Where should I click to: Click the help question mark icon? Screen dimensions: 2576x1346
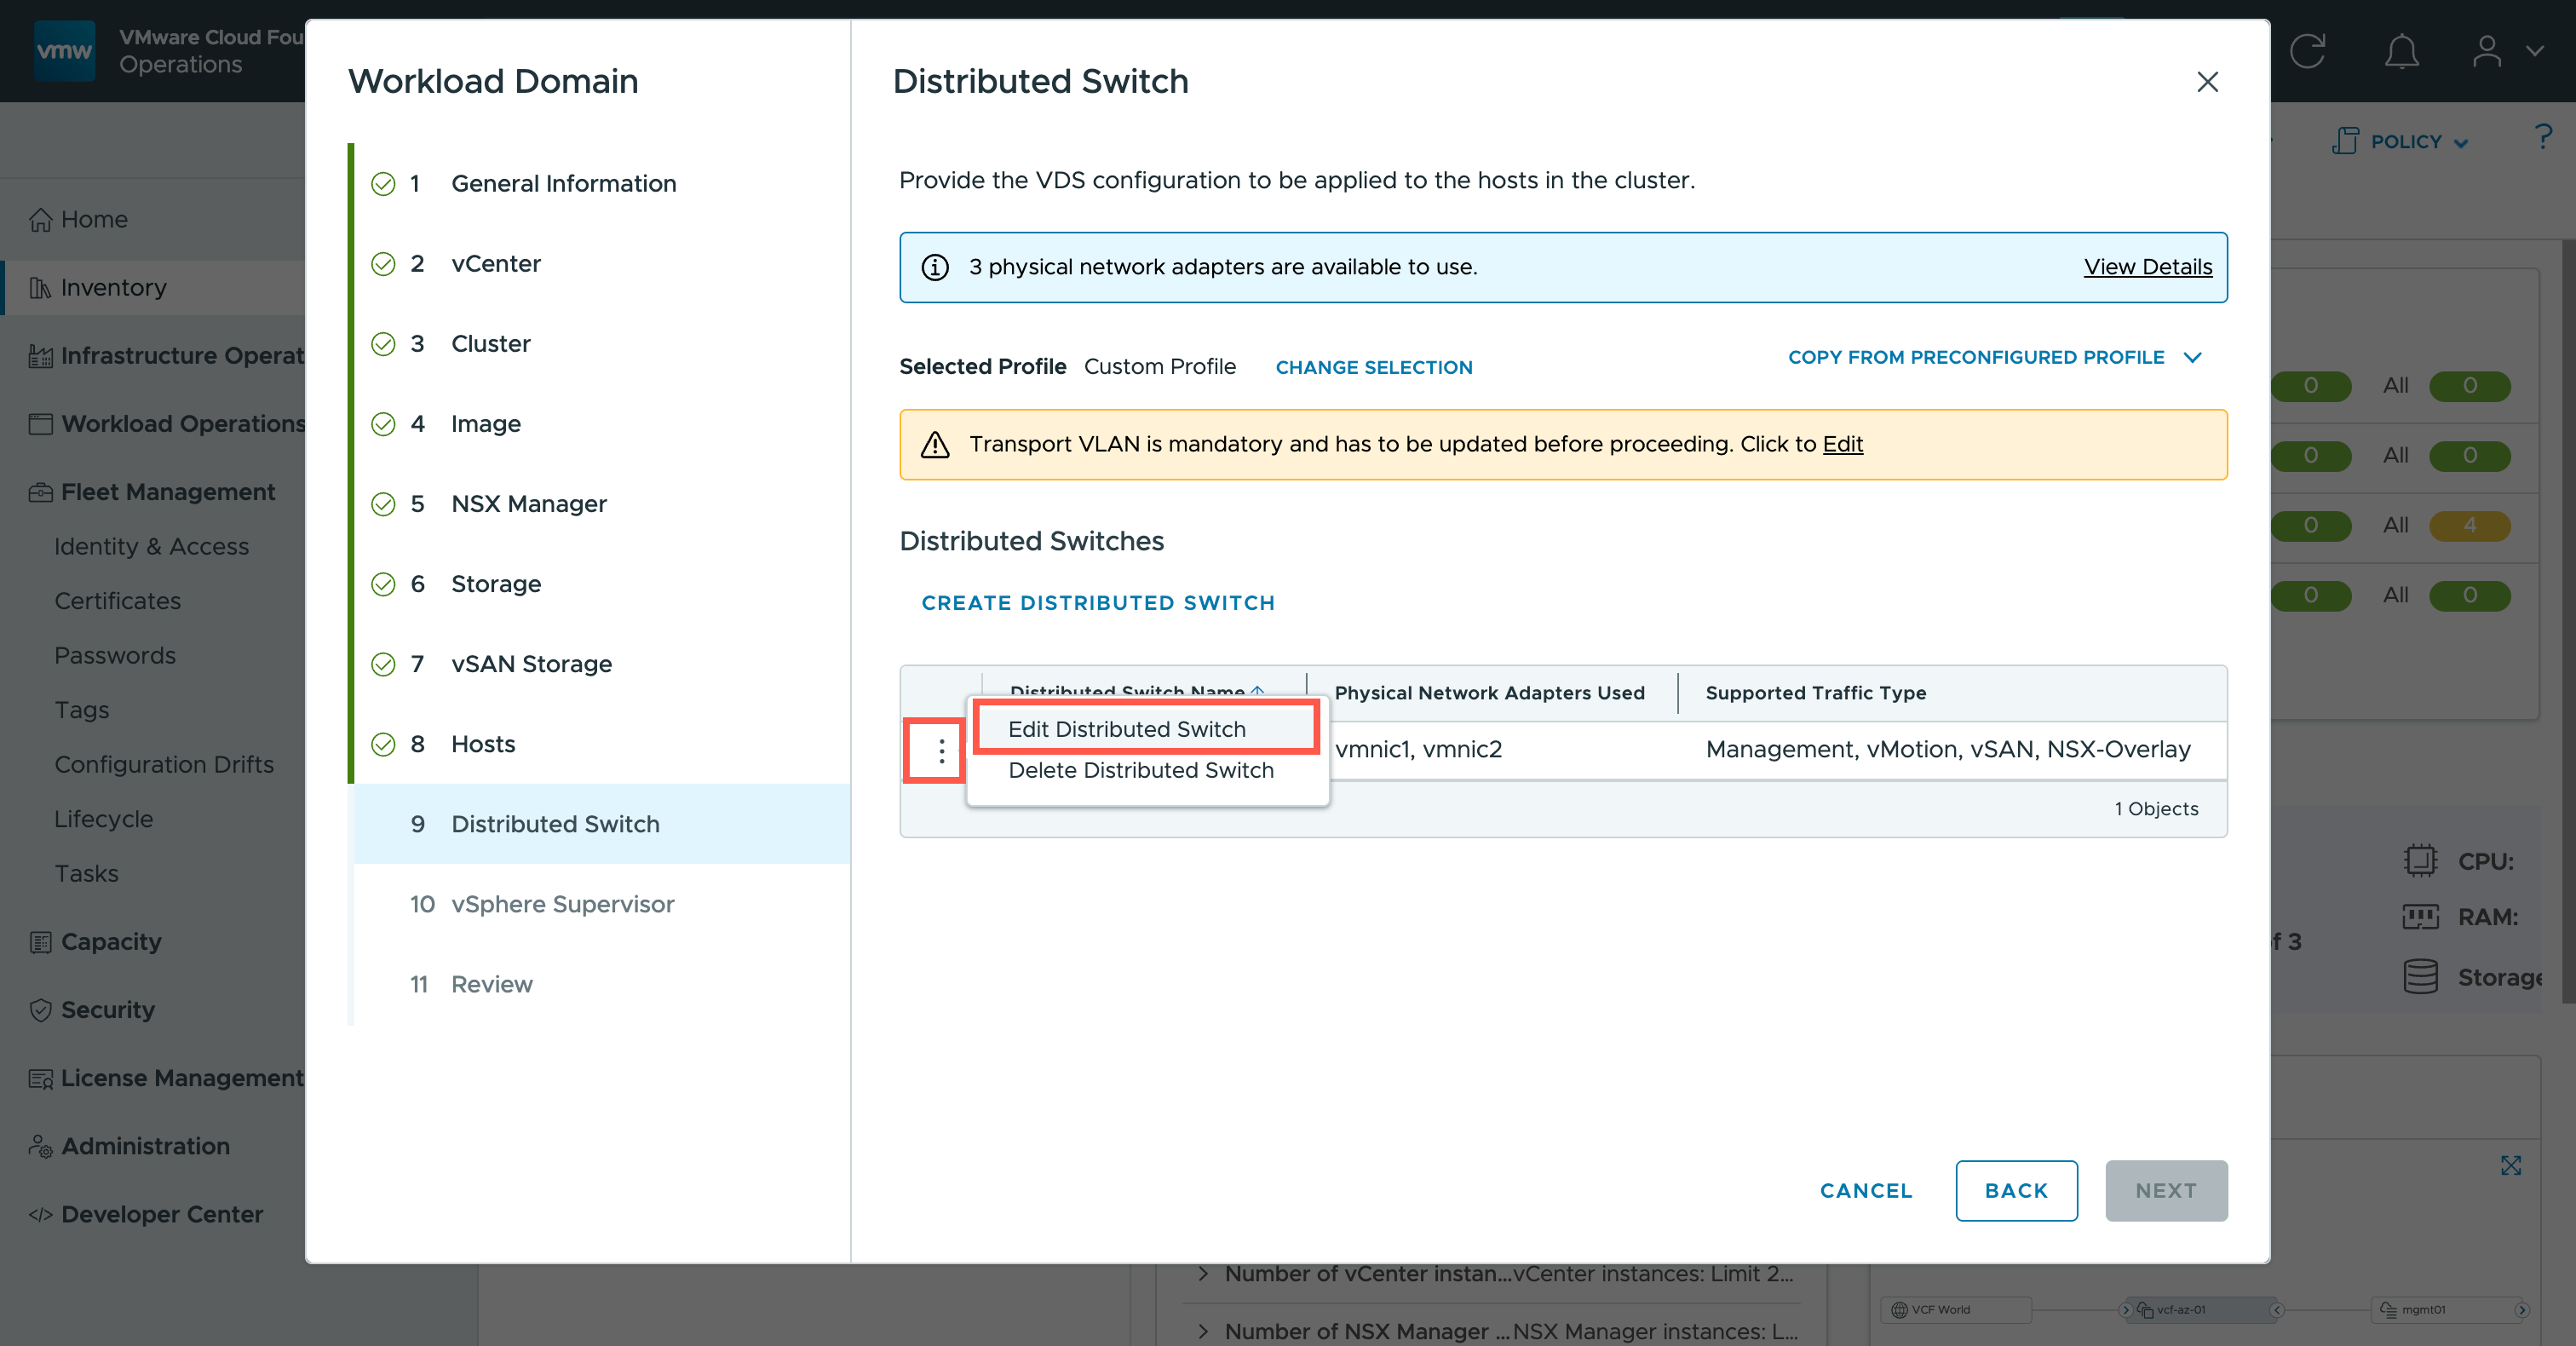pos(2543,136)
